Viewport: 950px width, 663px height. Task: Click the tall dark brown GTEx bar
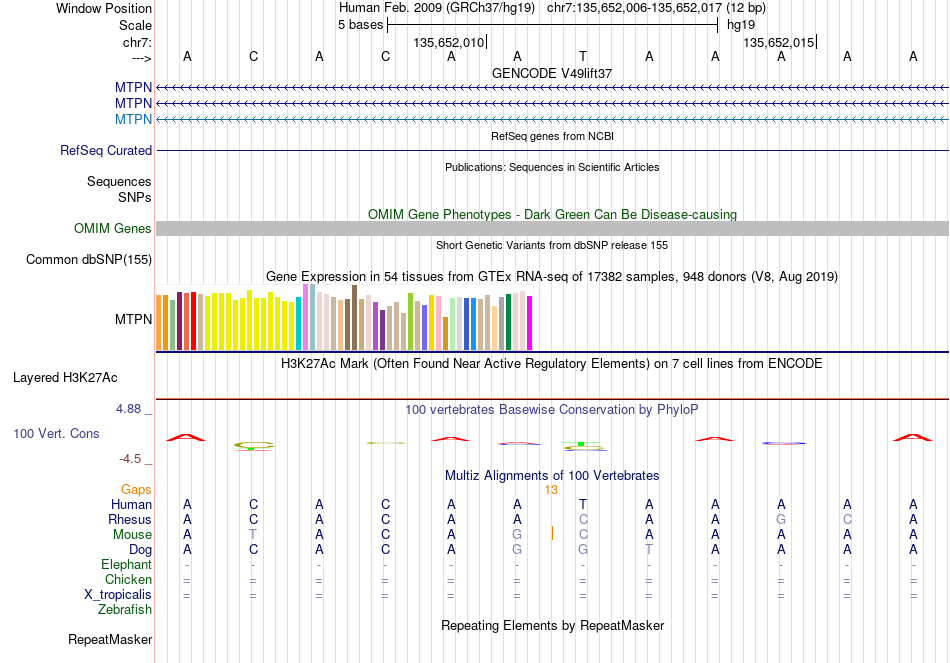tap(354, 318)
